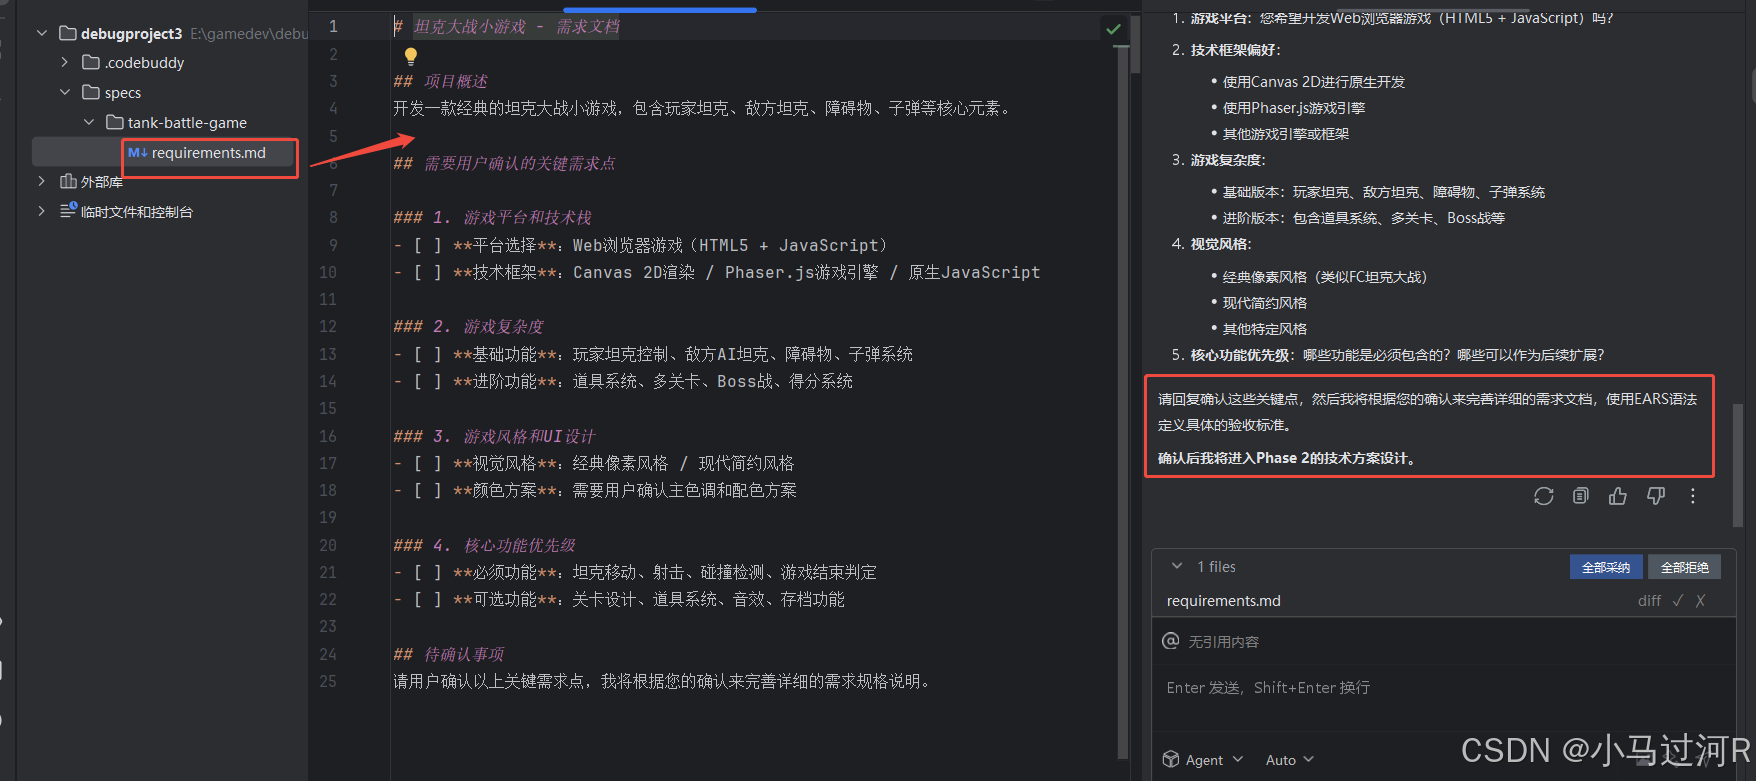Expand the .codebuddy folder
The height and width of the screenshot is (781, 1756).
[x=65, y=62]
